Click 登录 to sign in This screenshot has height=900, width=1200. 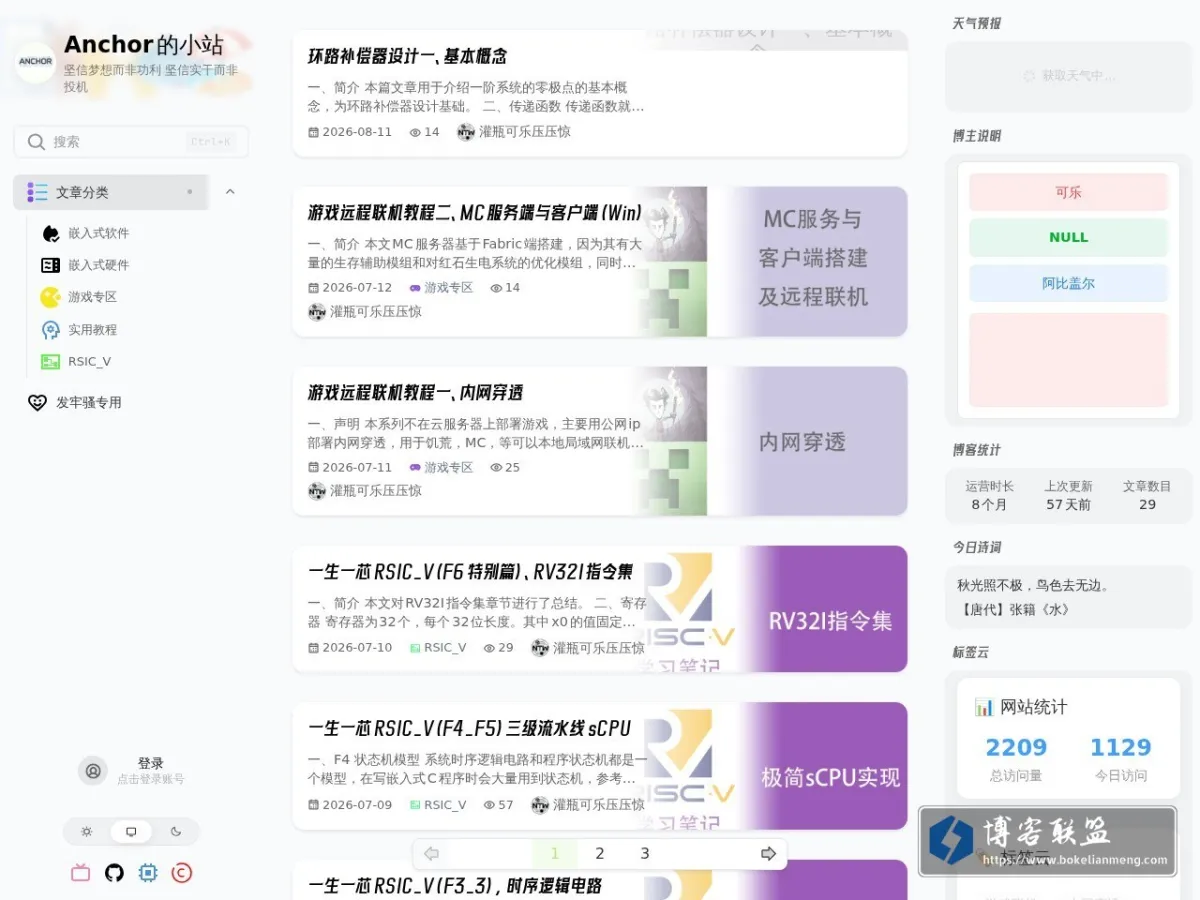point(151,763)
